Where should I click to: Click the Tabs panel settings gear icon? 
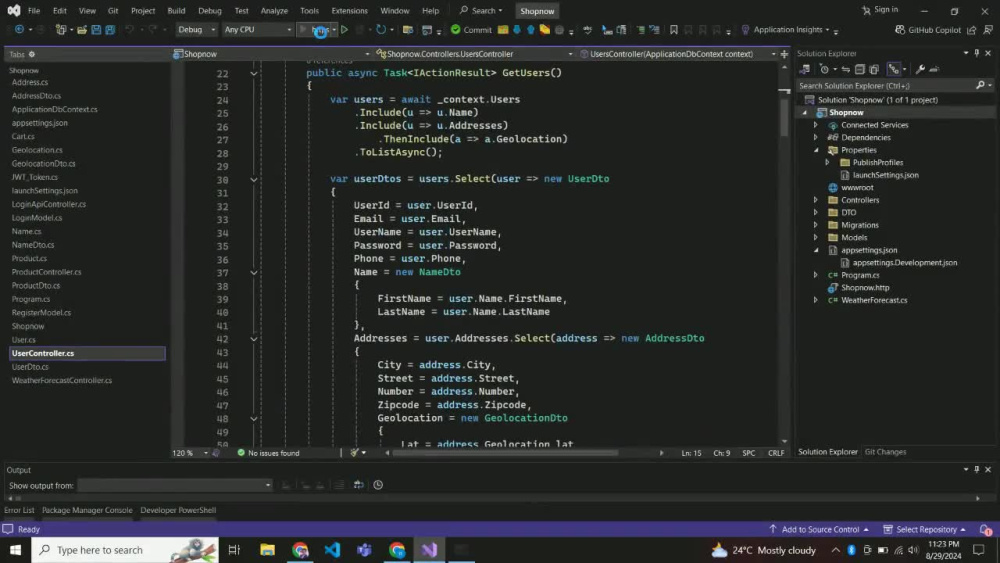point(32,54)
